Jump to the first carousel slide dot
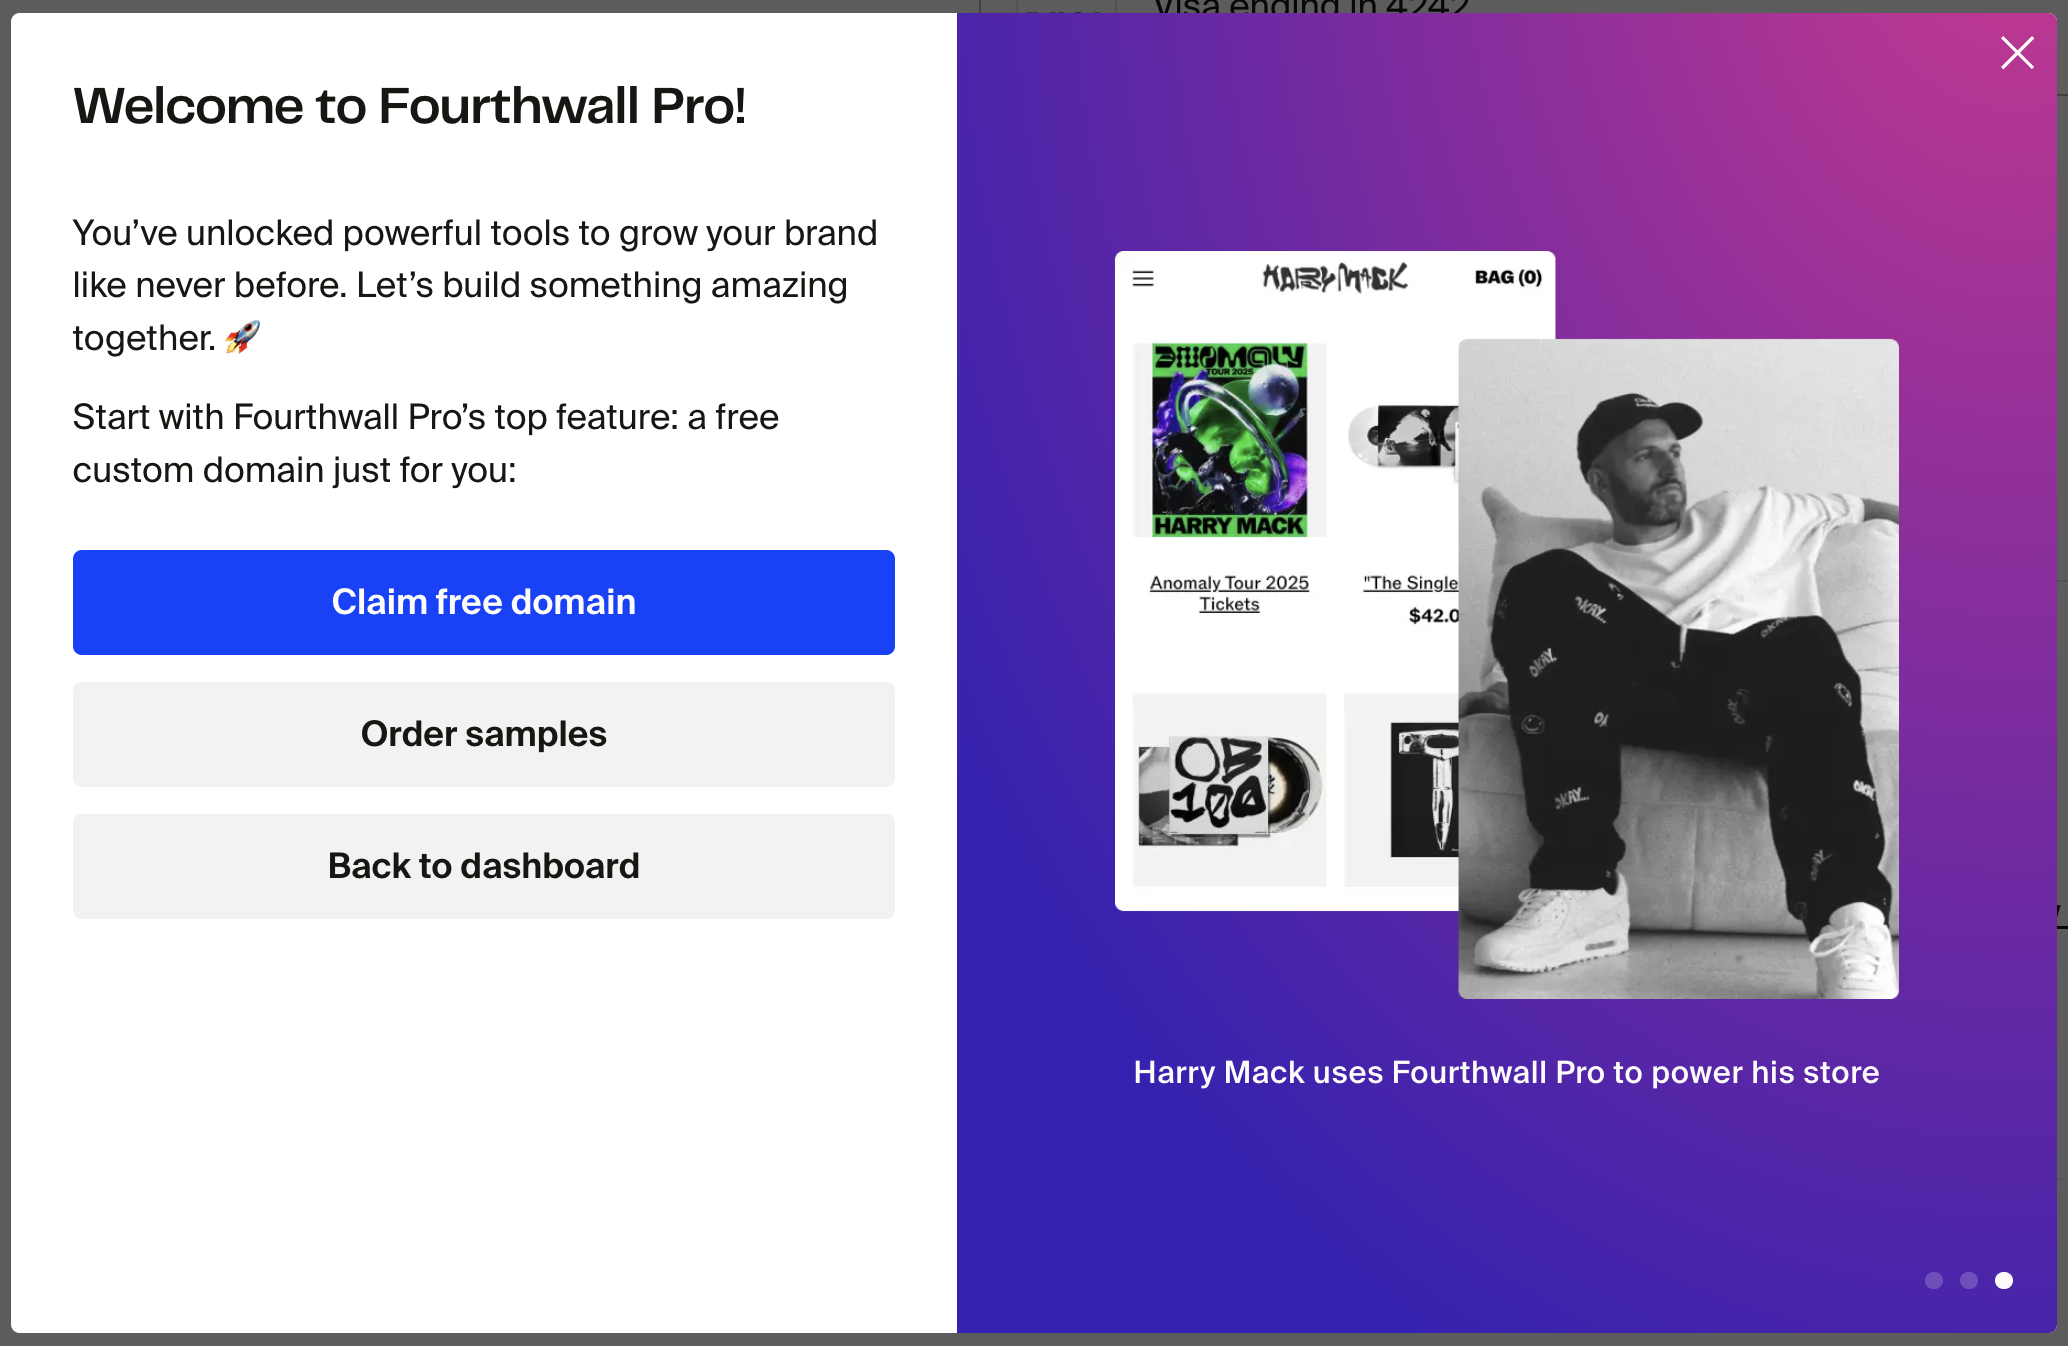The image size is (2068, 1346). [1934, 1280]
